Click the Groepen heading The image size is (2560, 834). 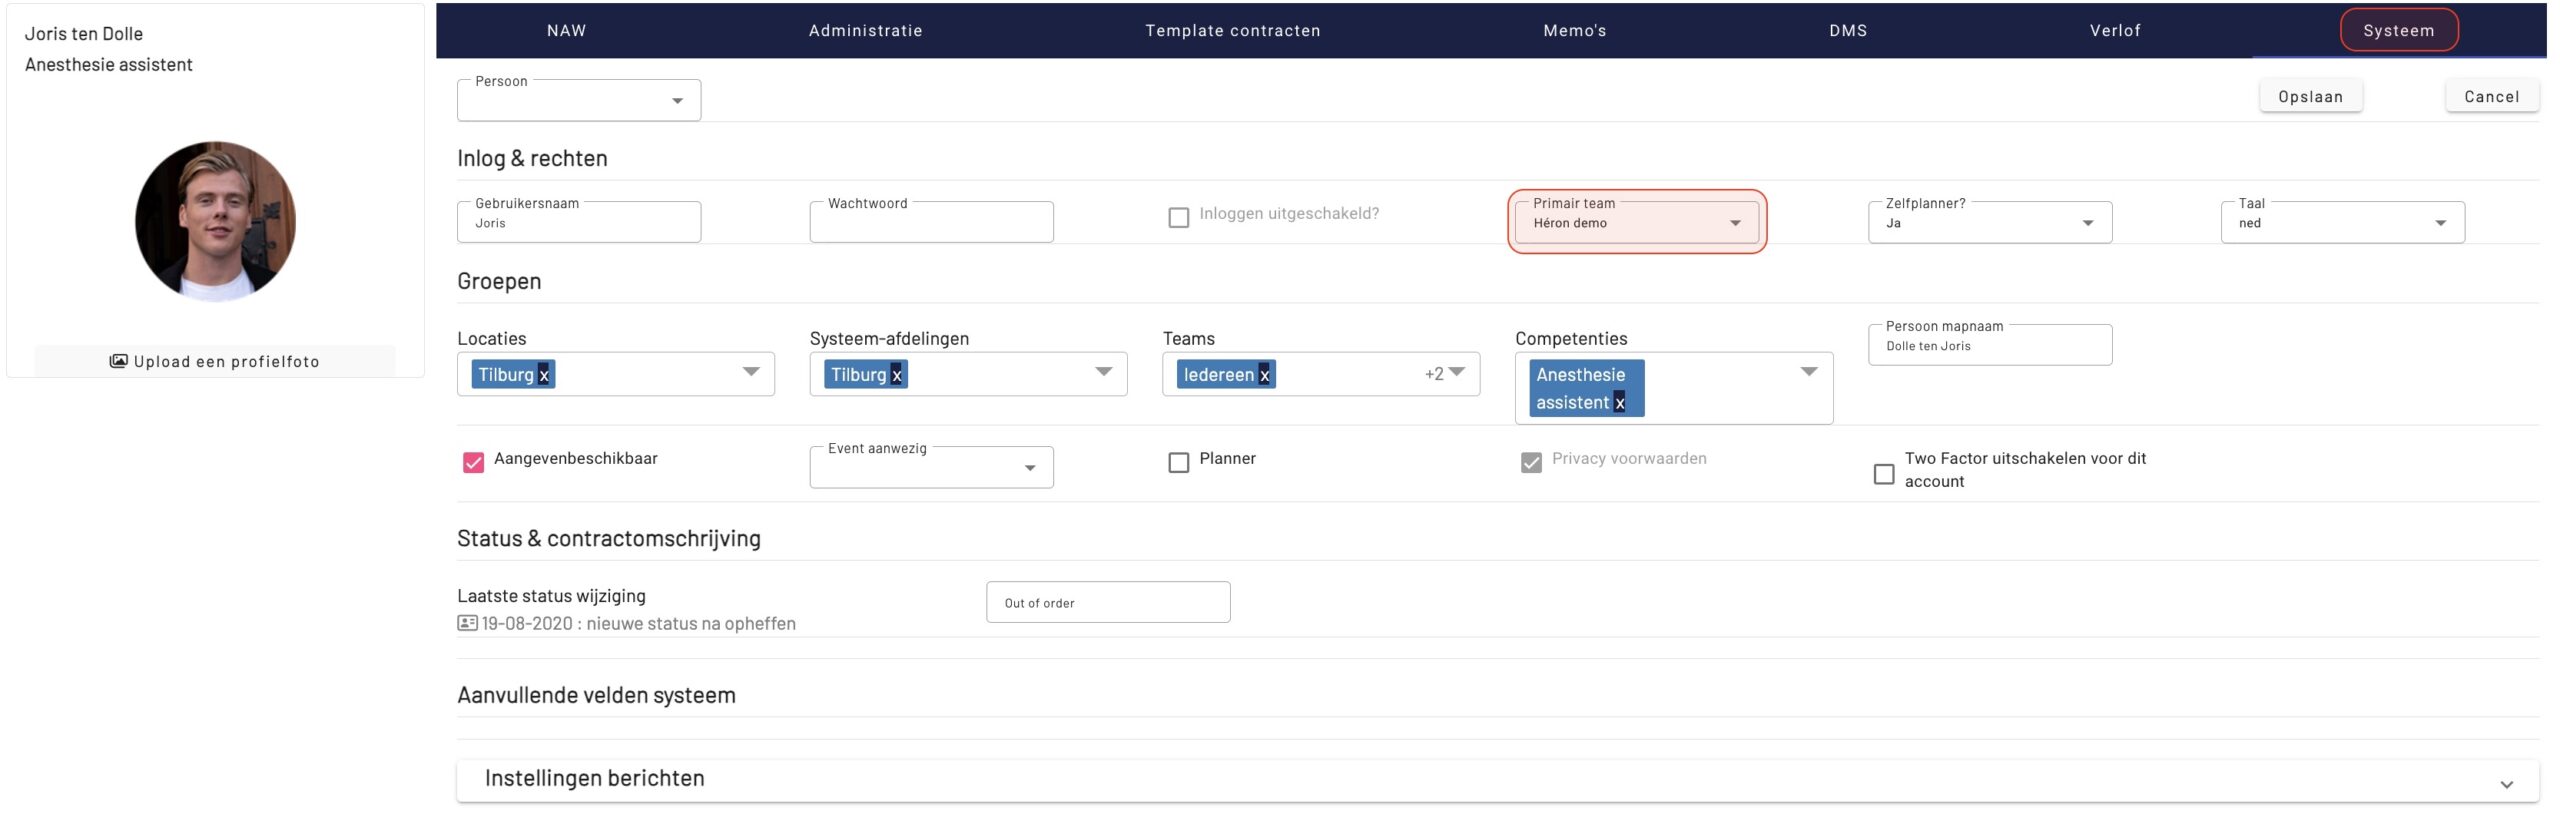[499, 281]
